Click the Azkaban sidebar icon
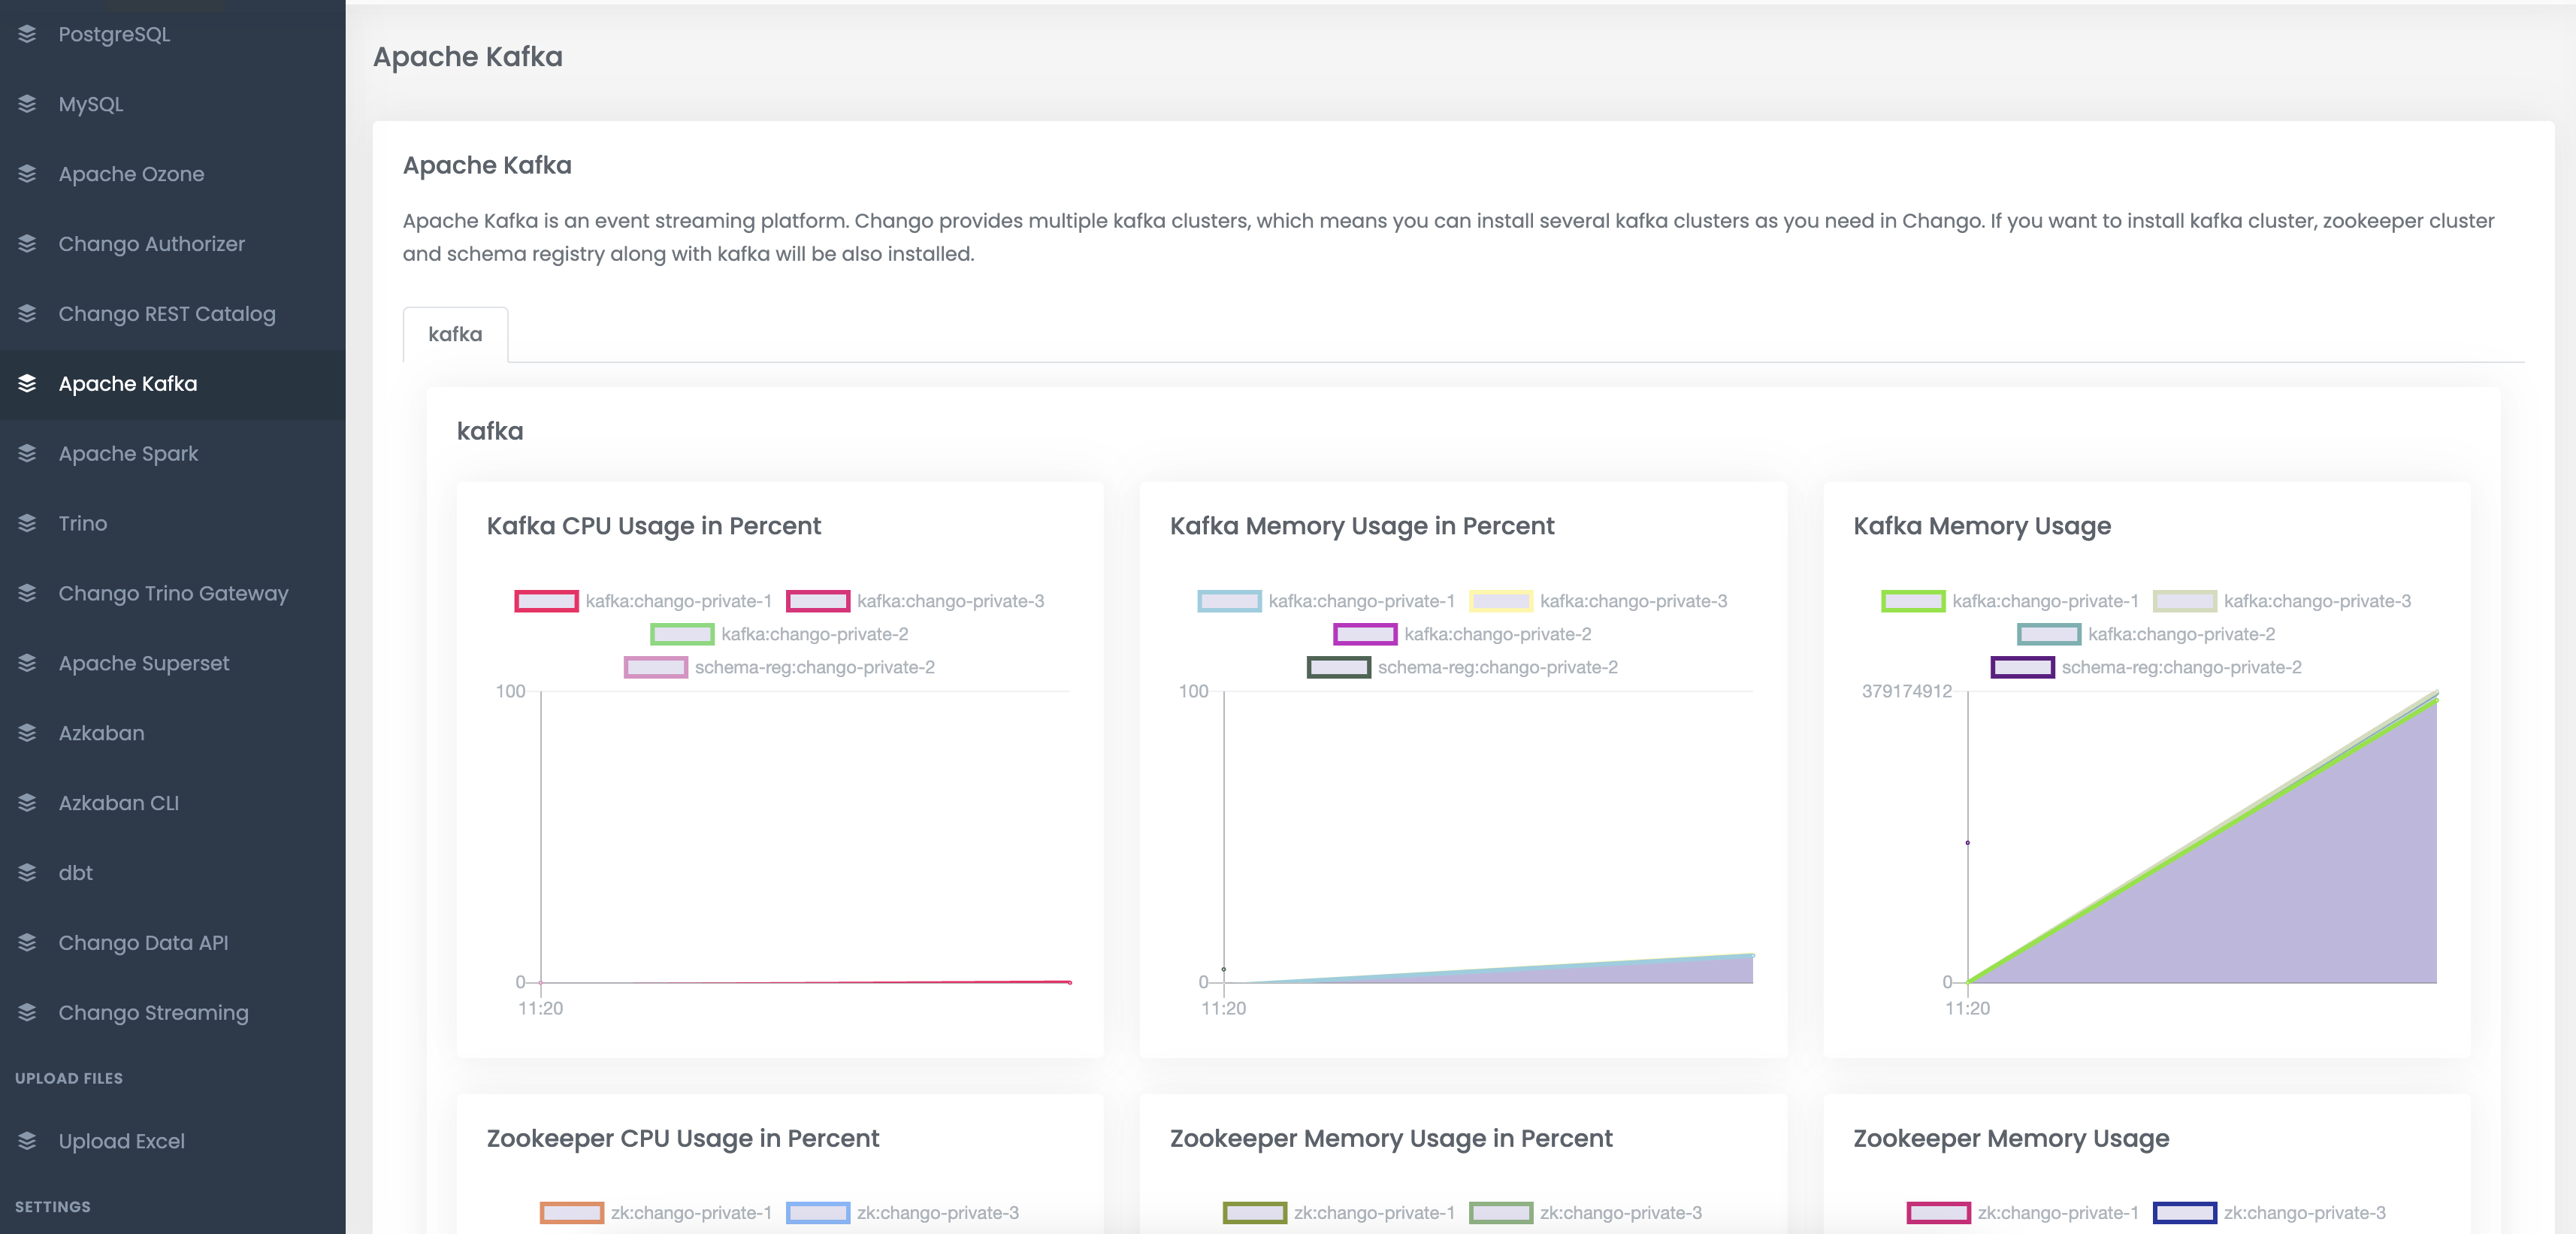Image resolution: width=2576 pixels, height=1234 pixels. tap(27, 733)
